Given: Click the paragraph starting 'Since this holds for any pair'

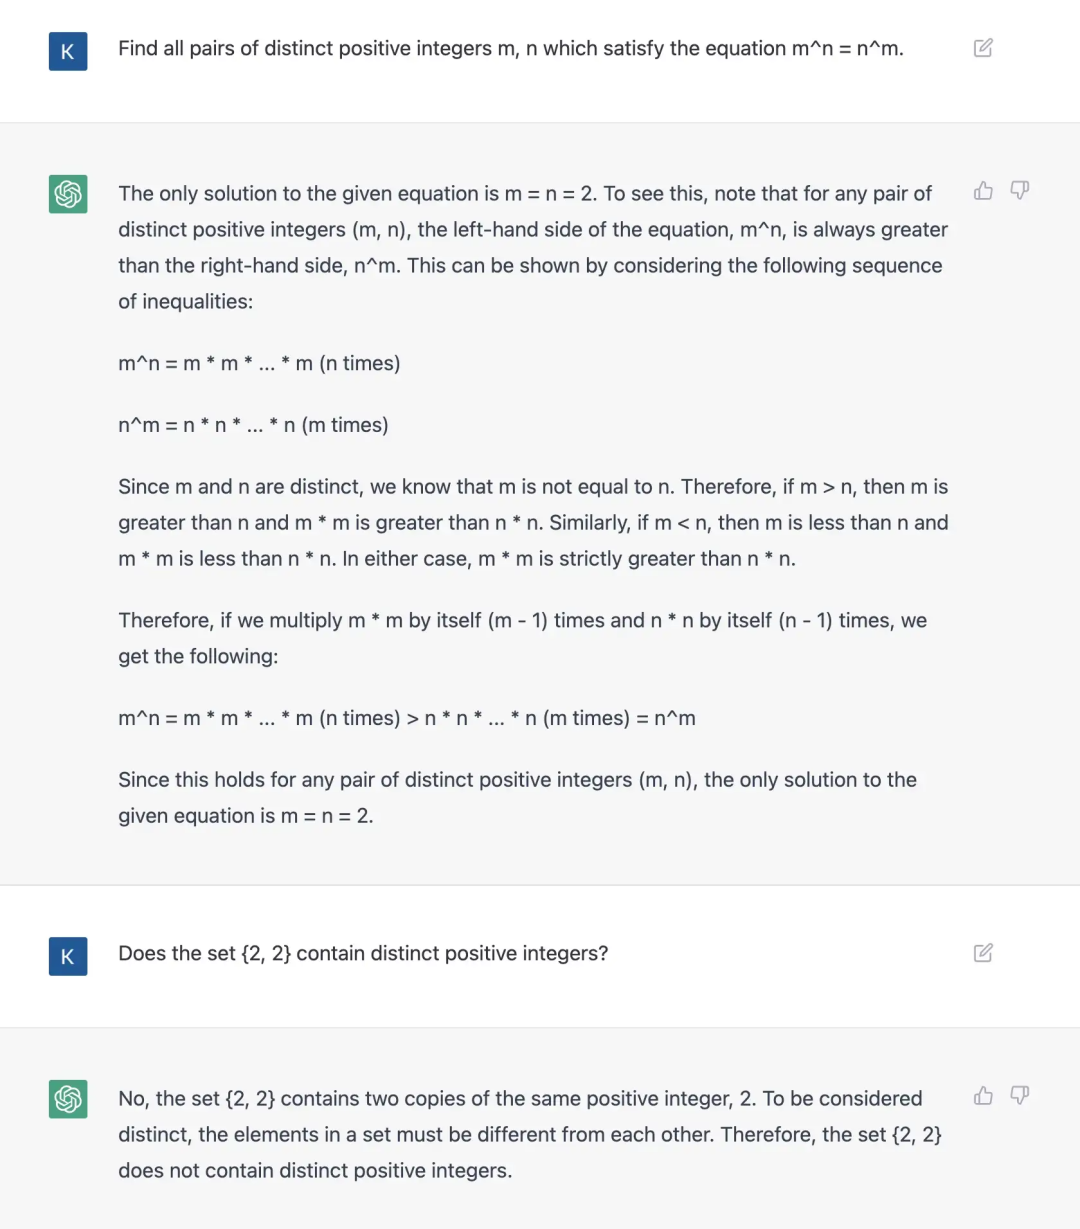Looking at the screenshot, I should 517,798.
